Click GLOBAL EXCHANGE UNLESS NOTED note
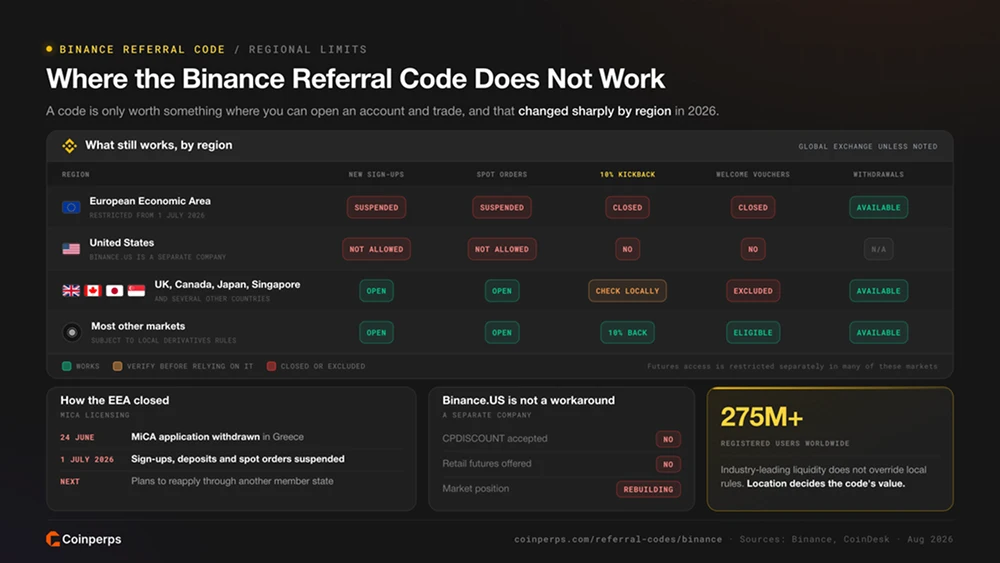This screenshot has width=1000, height=563. (x=868, y=147)
